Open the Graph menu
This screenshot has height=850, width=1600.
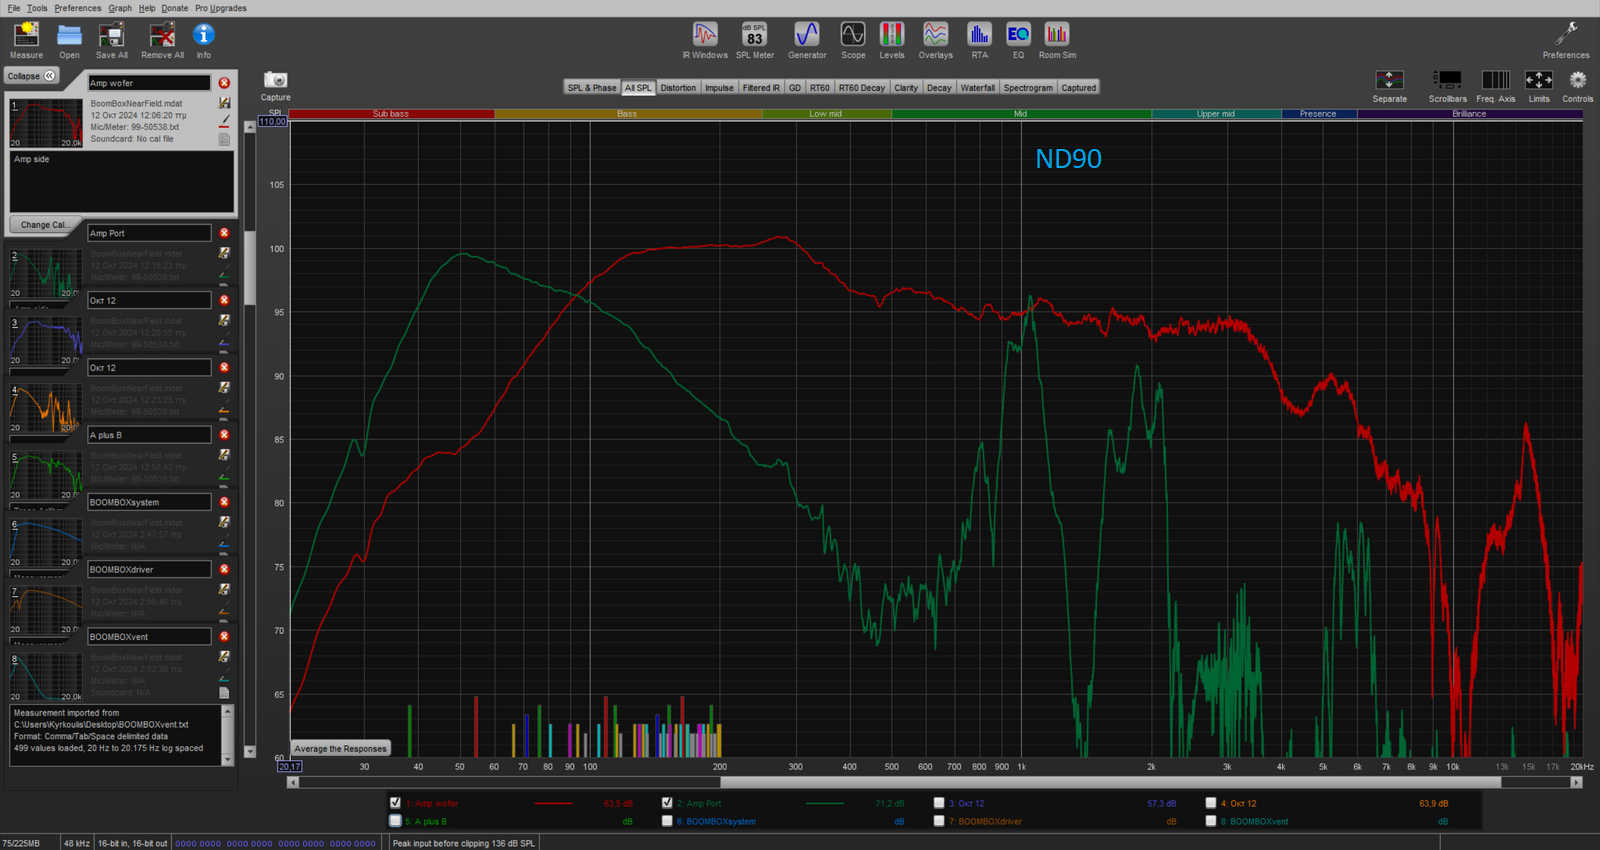click(120, 8)
